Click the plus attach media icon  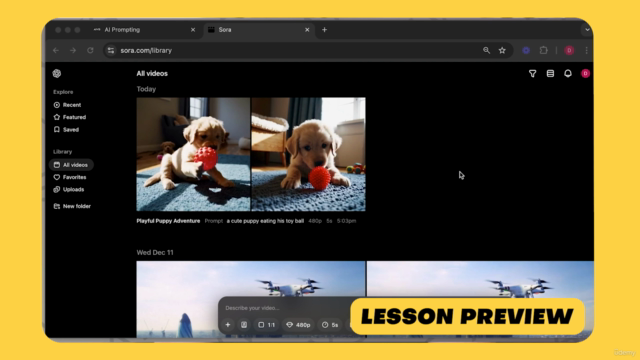tap(228, 325)
